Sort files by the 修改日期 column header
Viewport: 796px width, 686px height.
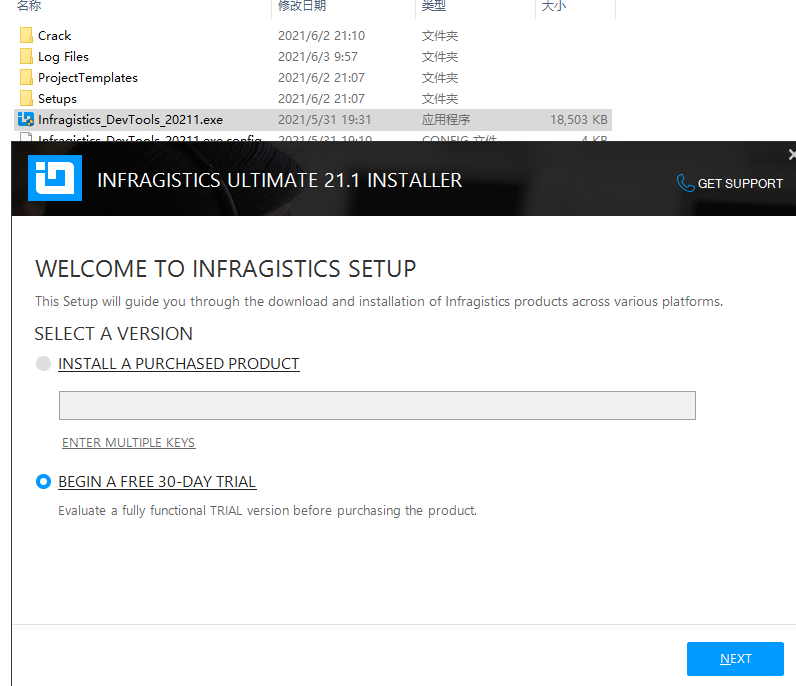[x=302, y=6]
